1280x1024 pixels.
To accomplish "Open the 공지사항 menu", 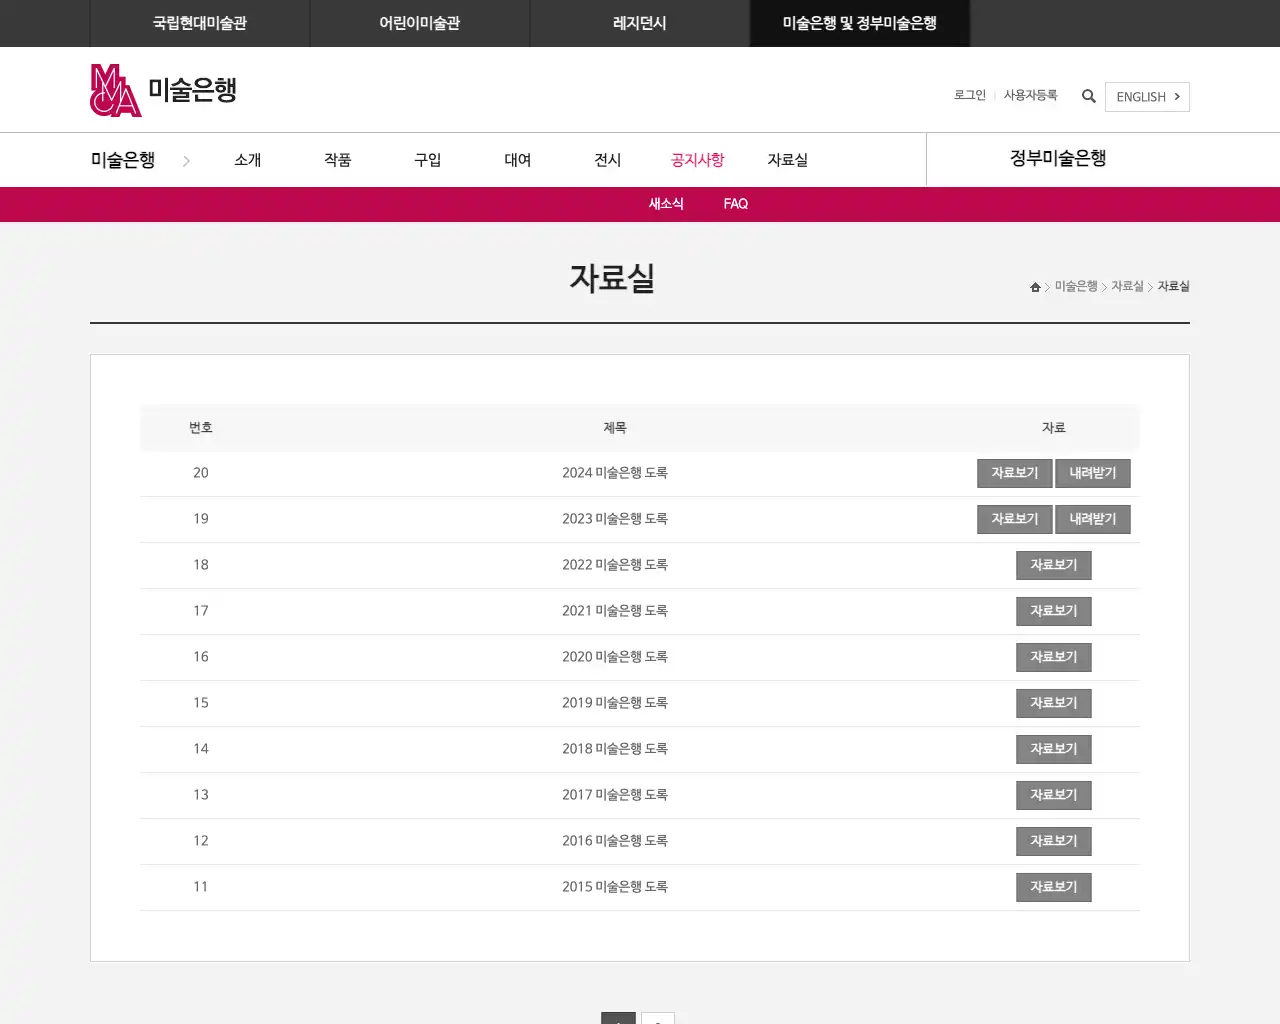I will (x=698, y=160).
